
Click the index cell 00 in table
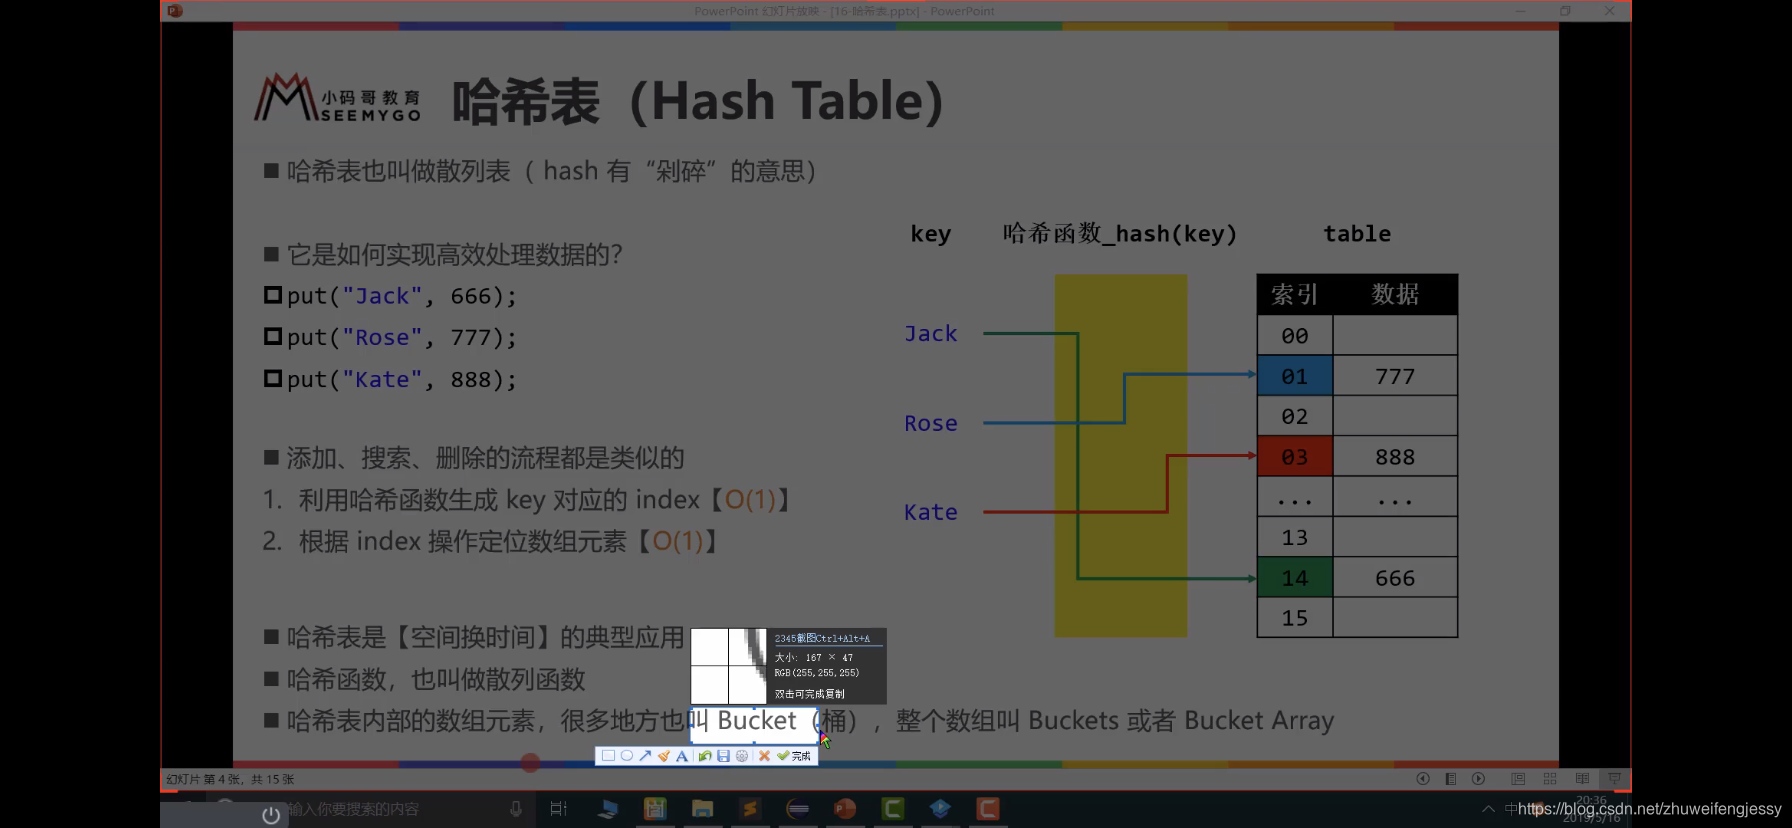(1295, 336)
